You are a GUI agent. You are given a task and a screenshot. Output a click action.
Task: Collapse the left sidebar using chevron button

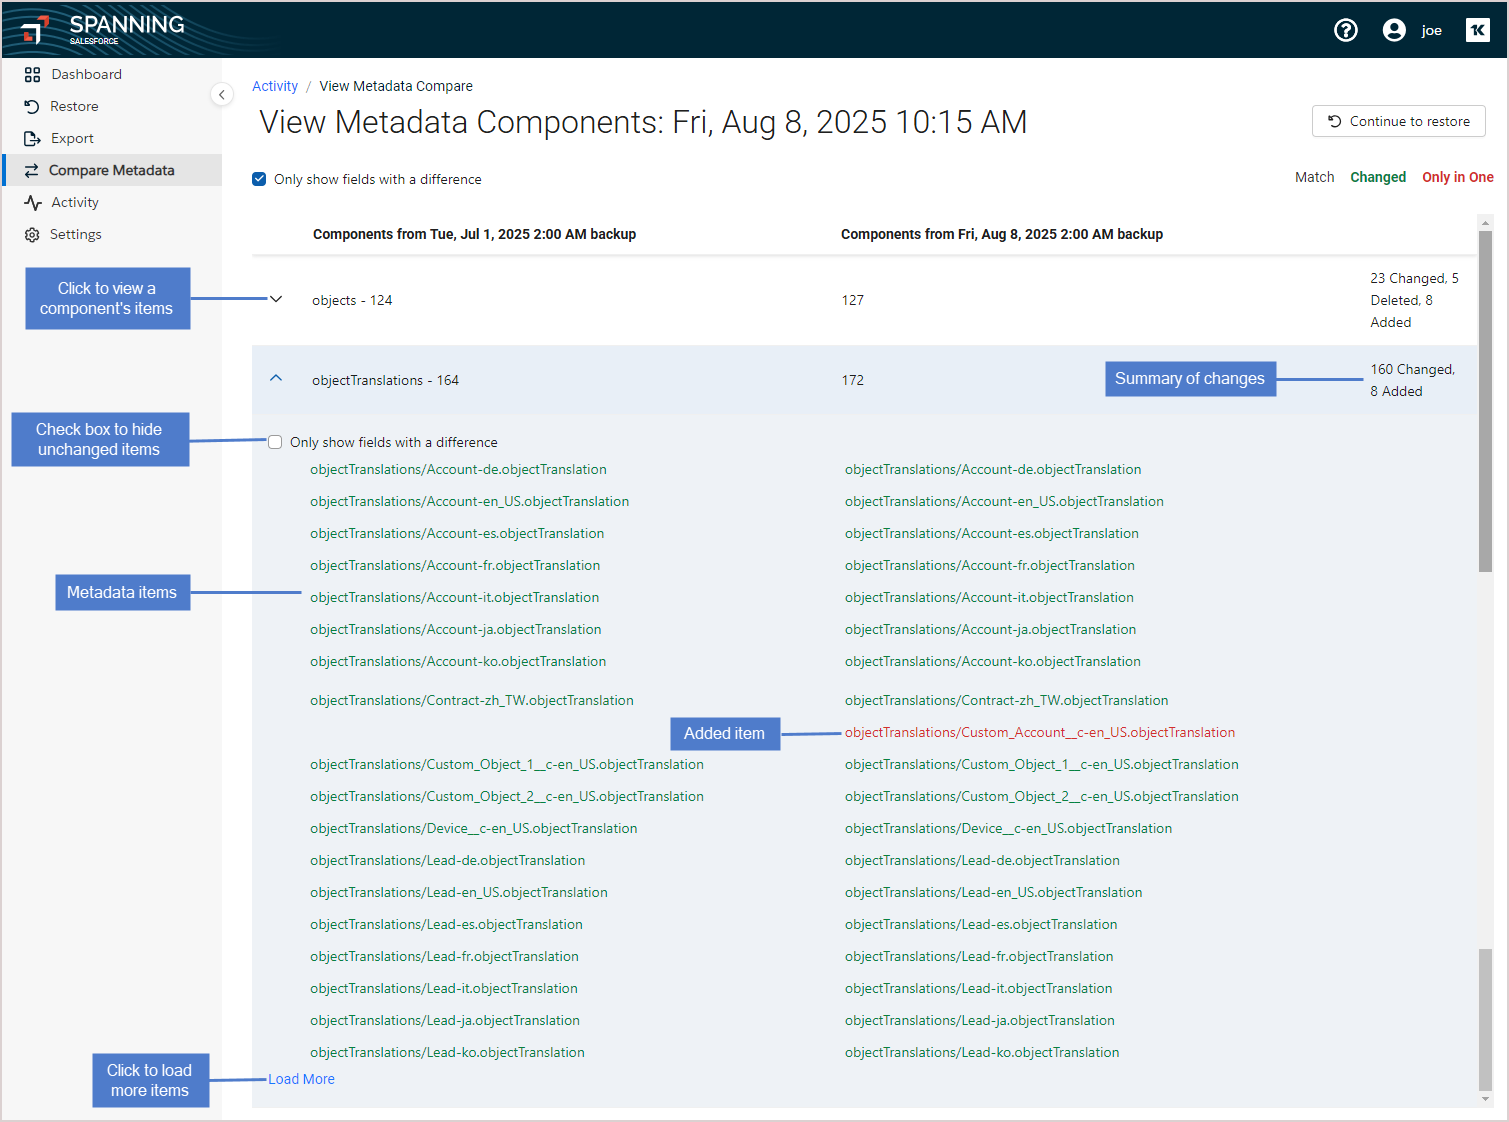pyautogui.click(x=222, y=95)
